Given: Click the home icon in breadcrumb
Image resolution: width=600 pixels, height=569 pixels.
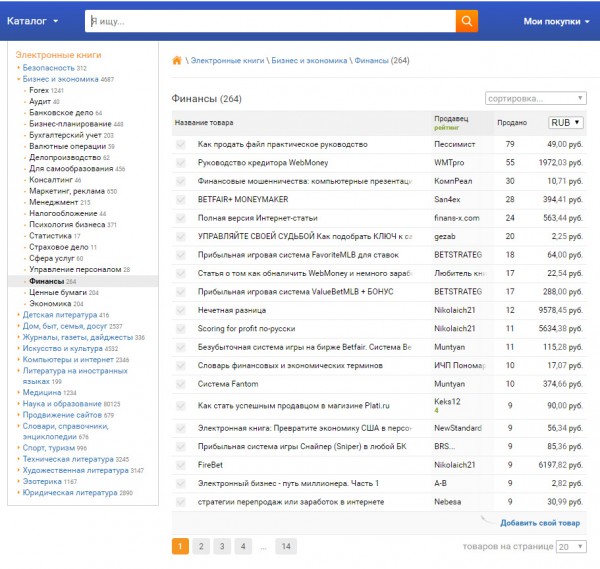Looking at the screenshot, I should pos(177,61).
